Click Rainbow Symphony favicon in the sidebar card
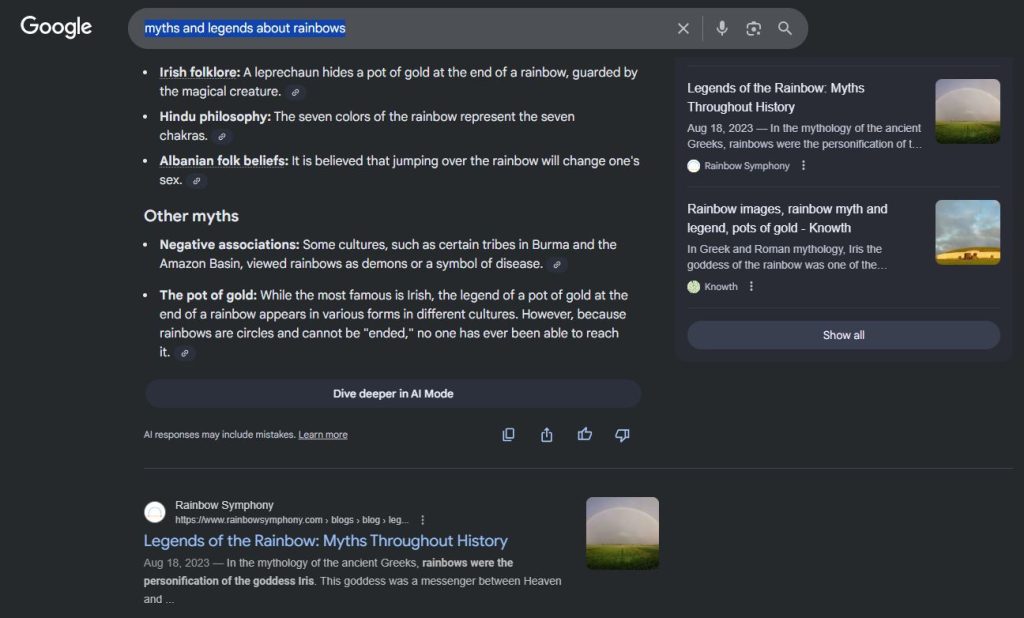The width and height of the screenshot is (1024, 618). [x=694, y=166]
